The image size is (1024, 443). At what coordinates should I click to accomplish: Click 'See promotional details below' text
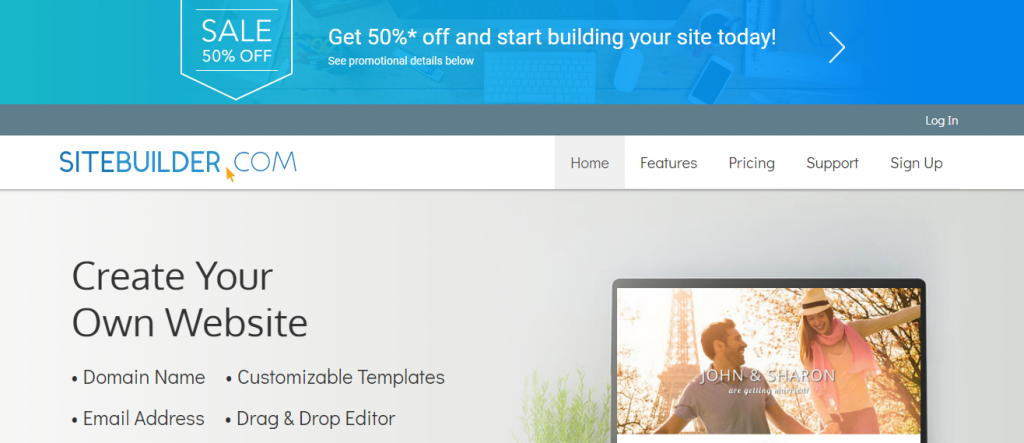click(x=400, y=61)
